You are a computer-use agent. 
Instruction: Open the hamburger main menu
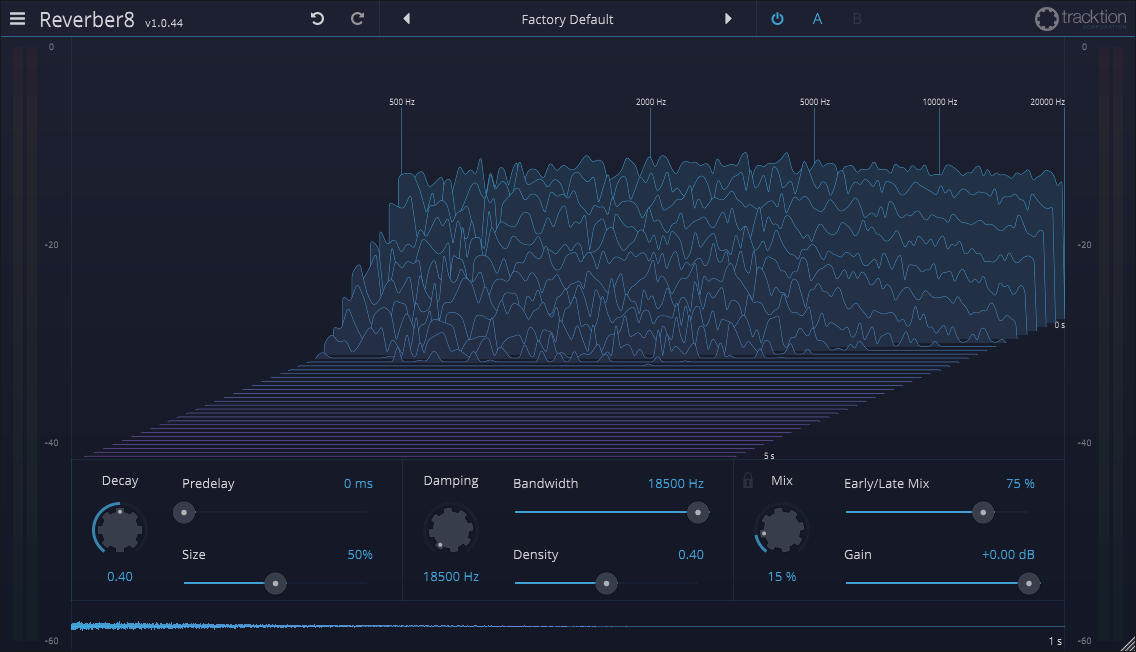coord(18,19)
